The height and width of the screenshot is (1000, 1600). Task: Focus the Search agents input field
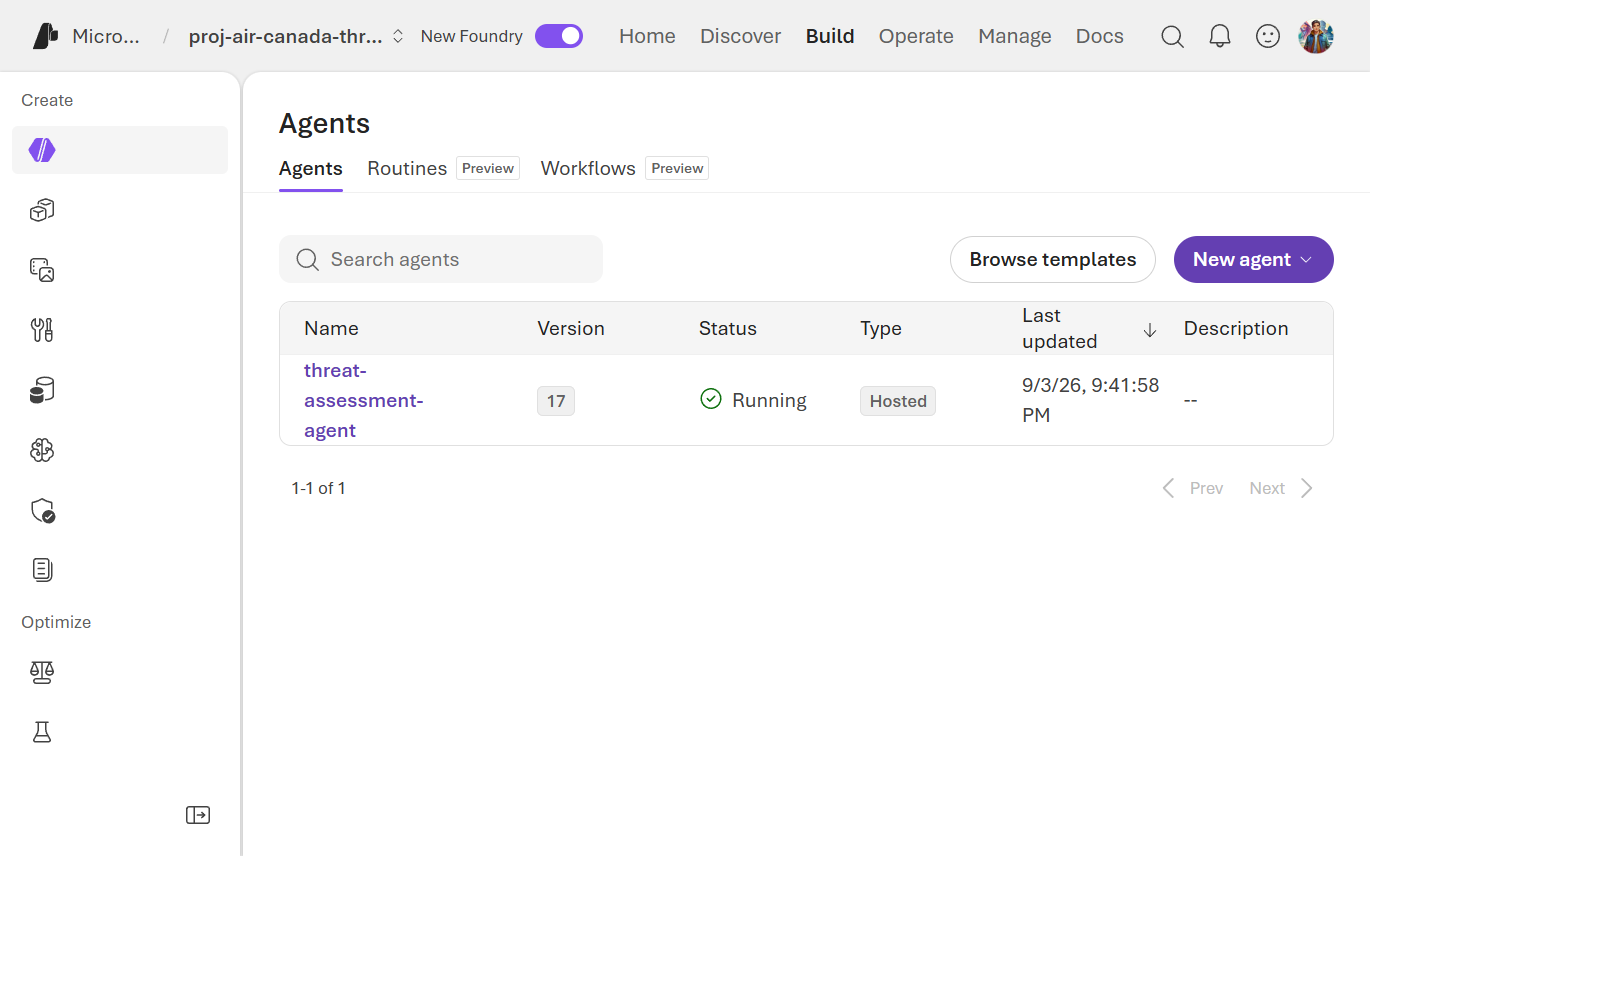click(x=441, y=260)
